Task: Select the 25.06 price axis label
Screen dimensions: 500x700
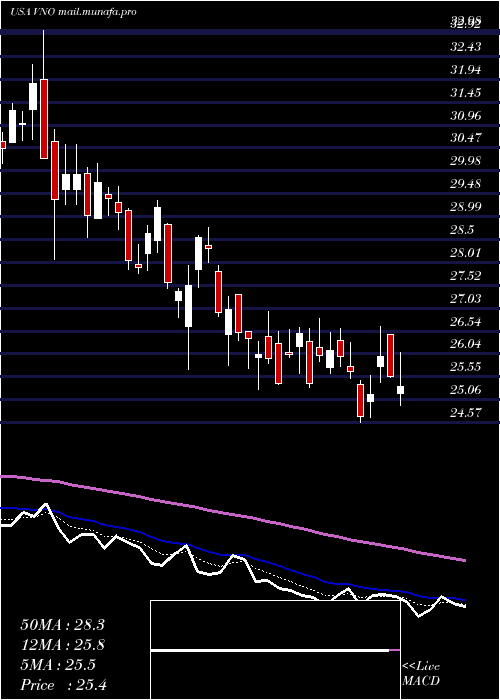Action: tap(466, 390)
